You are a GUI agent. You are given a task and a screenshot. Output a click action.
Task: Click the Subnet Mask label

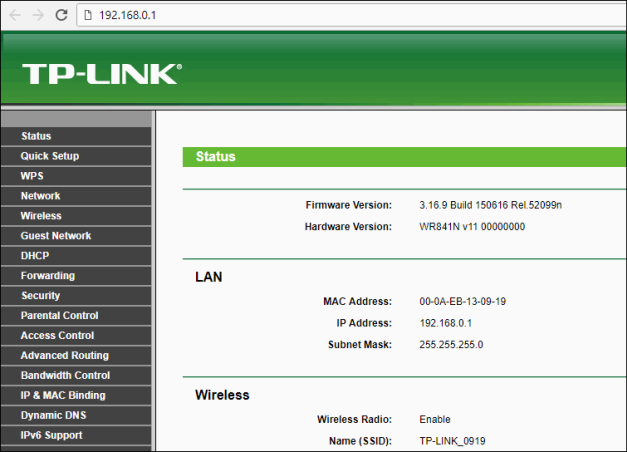360,345
